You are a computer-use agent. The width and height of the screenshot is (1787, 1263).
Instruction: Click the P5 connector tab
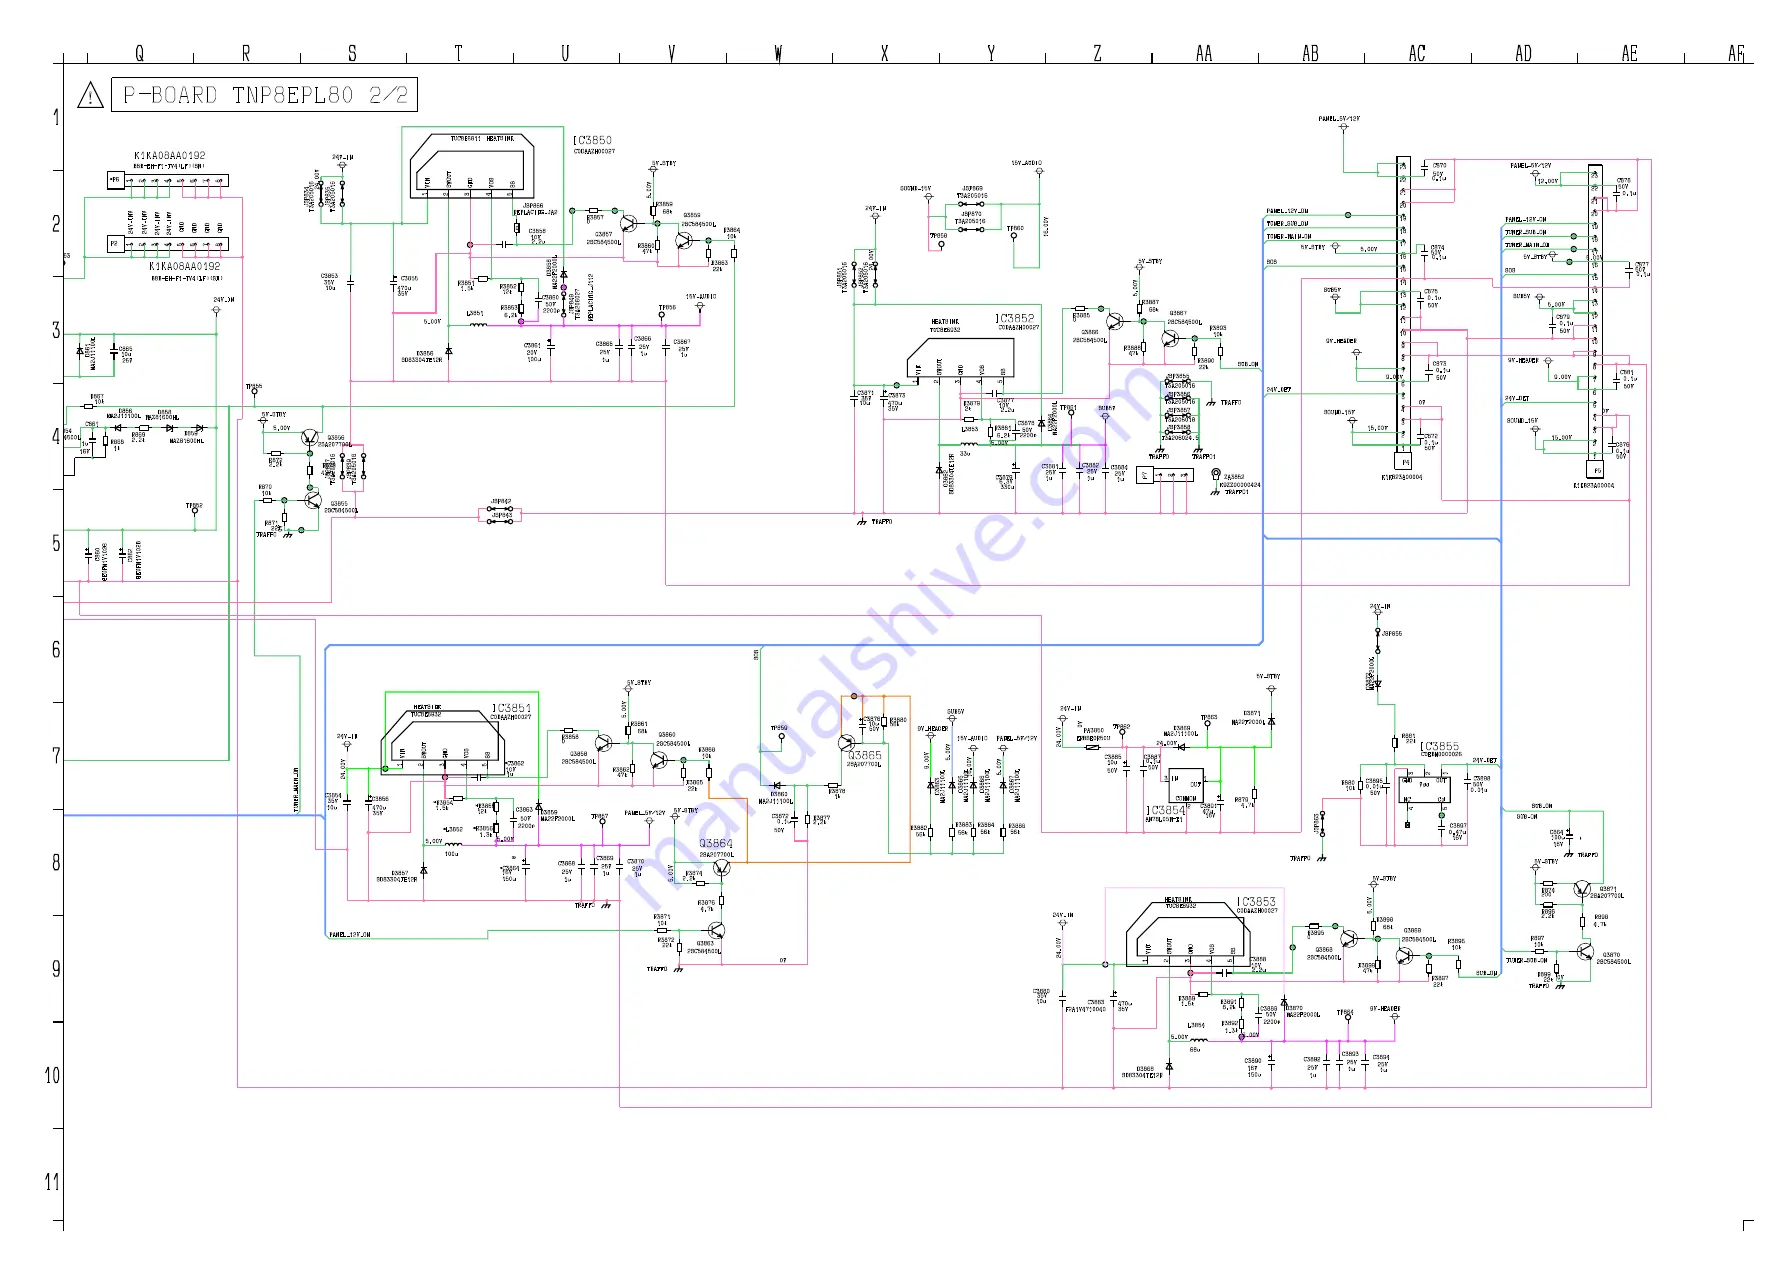coord(1596,469)
